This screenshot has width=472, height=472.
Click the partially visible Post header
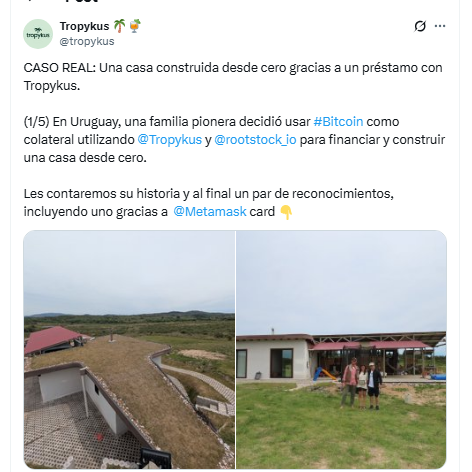pyautogui.click(x=82, y=1)
